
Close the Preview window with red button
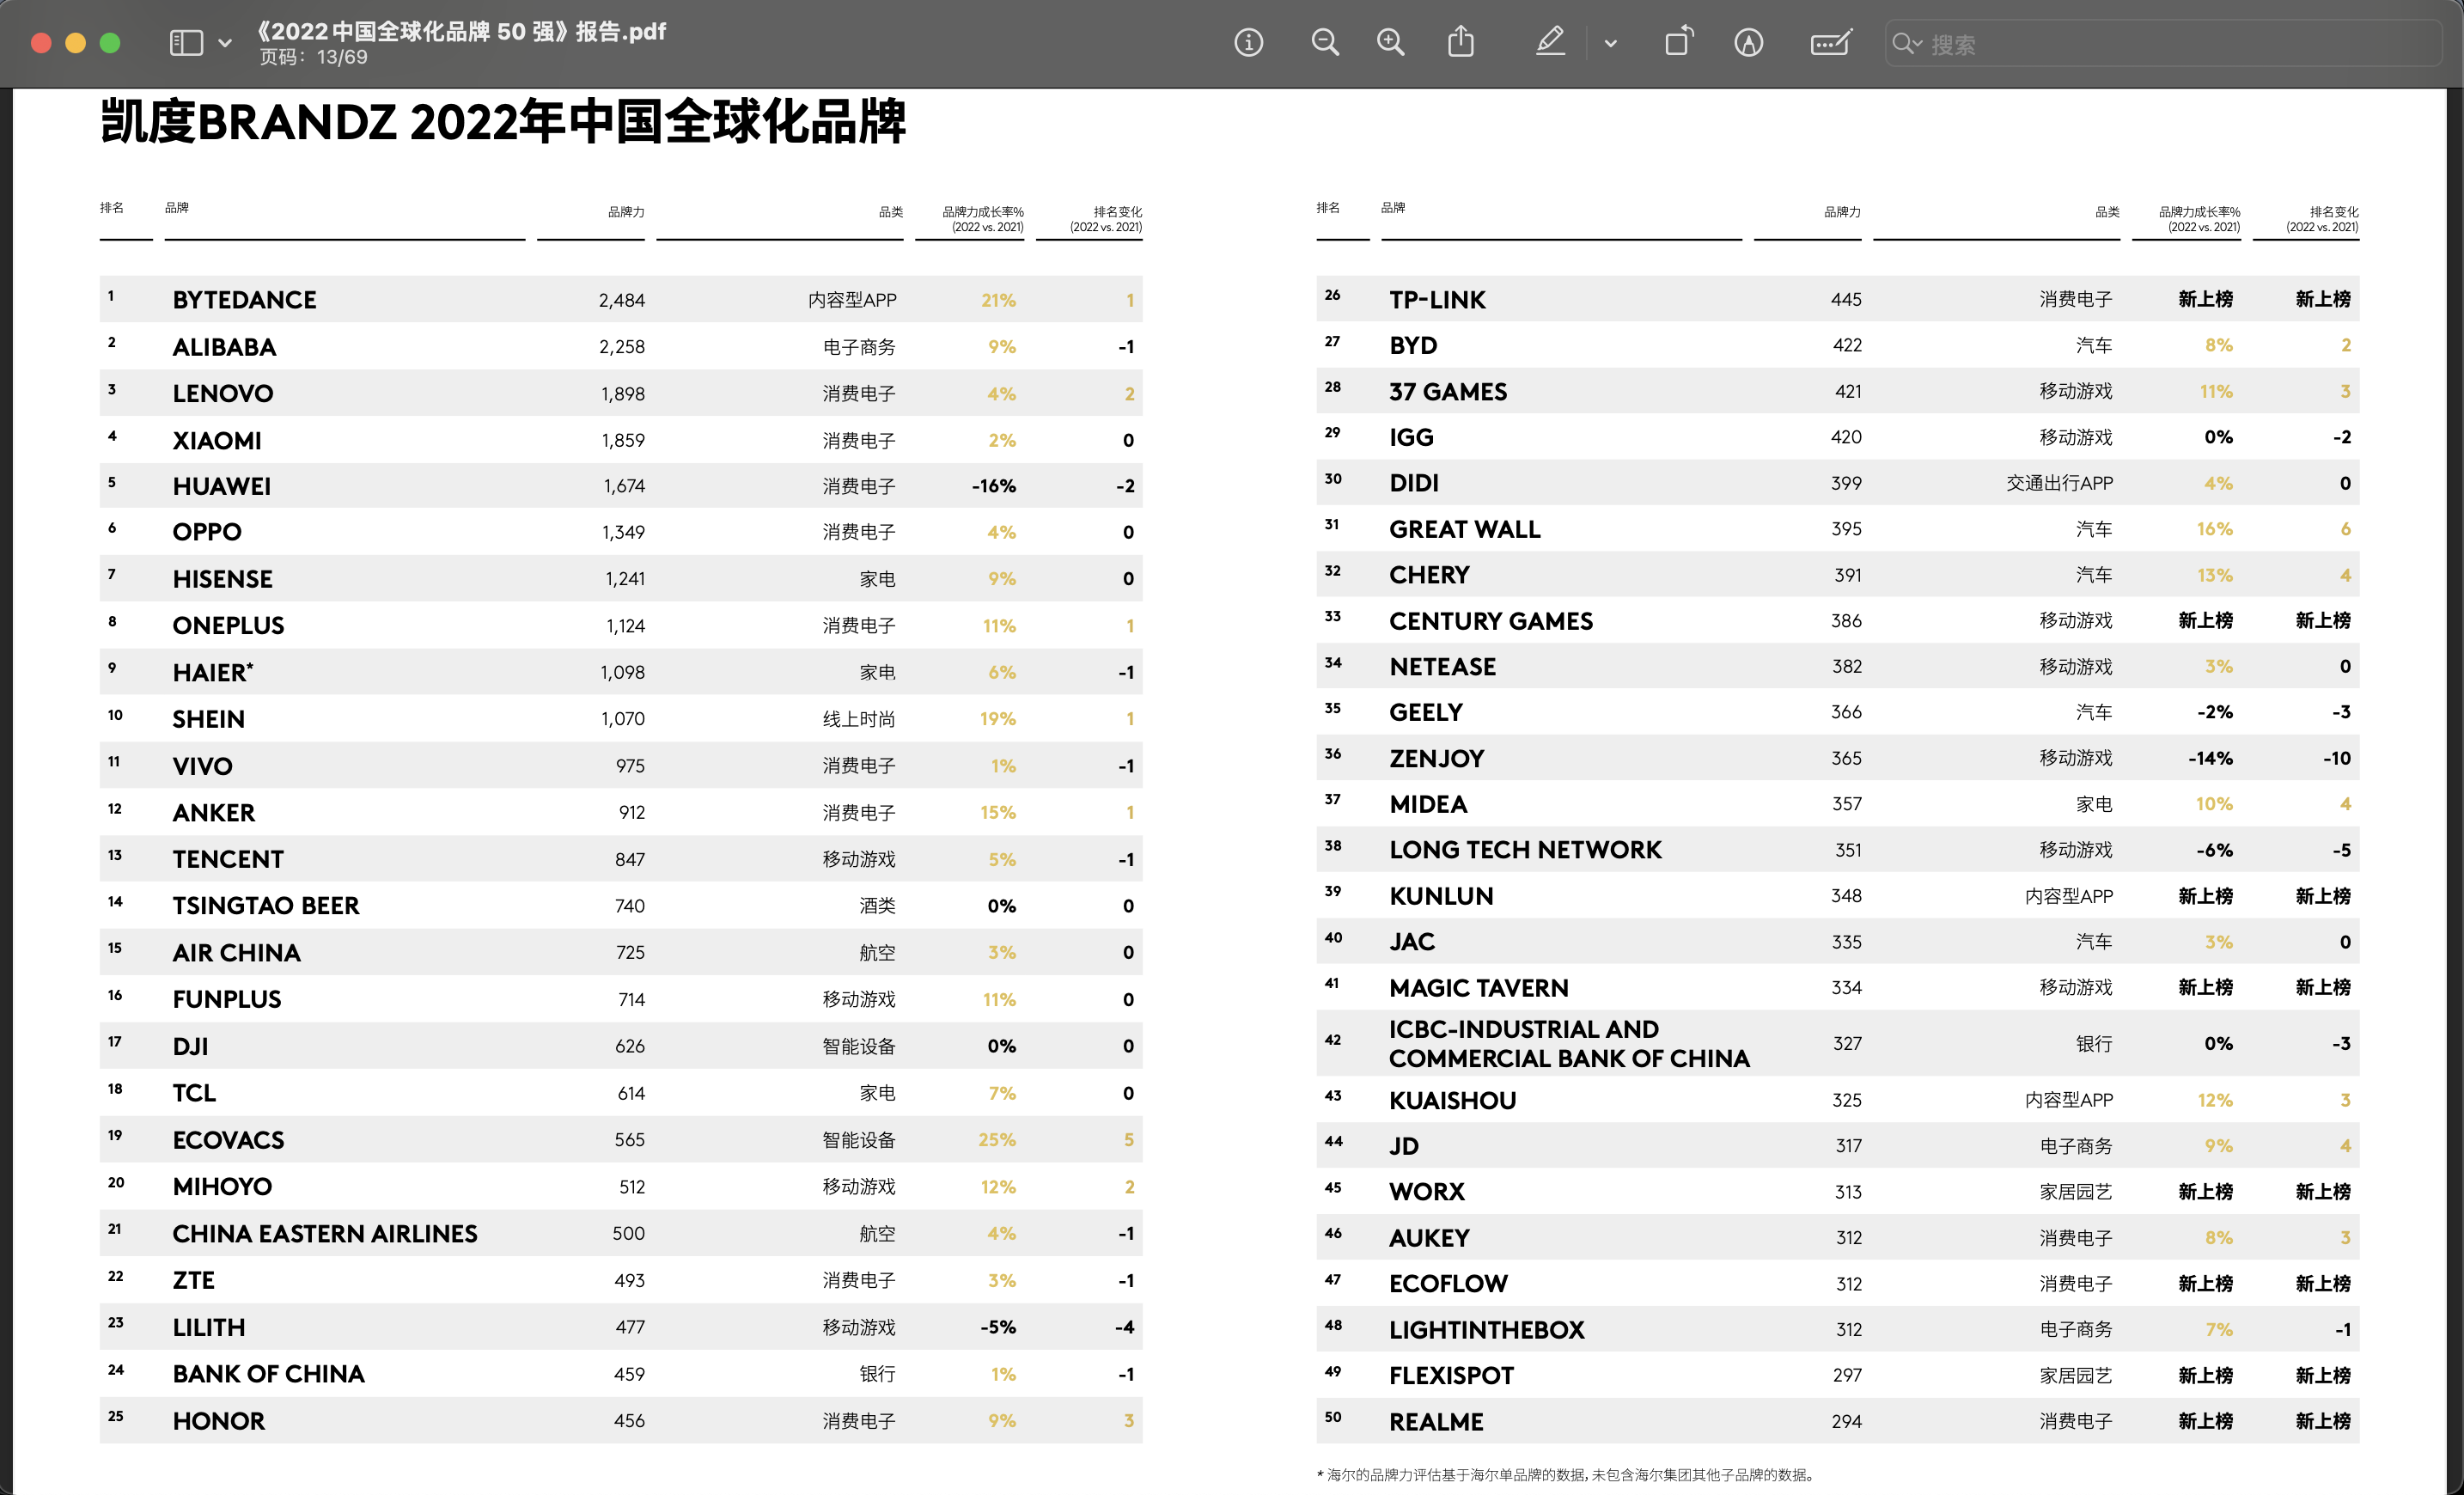41,43
